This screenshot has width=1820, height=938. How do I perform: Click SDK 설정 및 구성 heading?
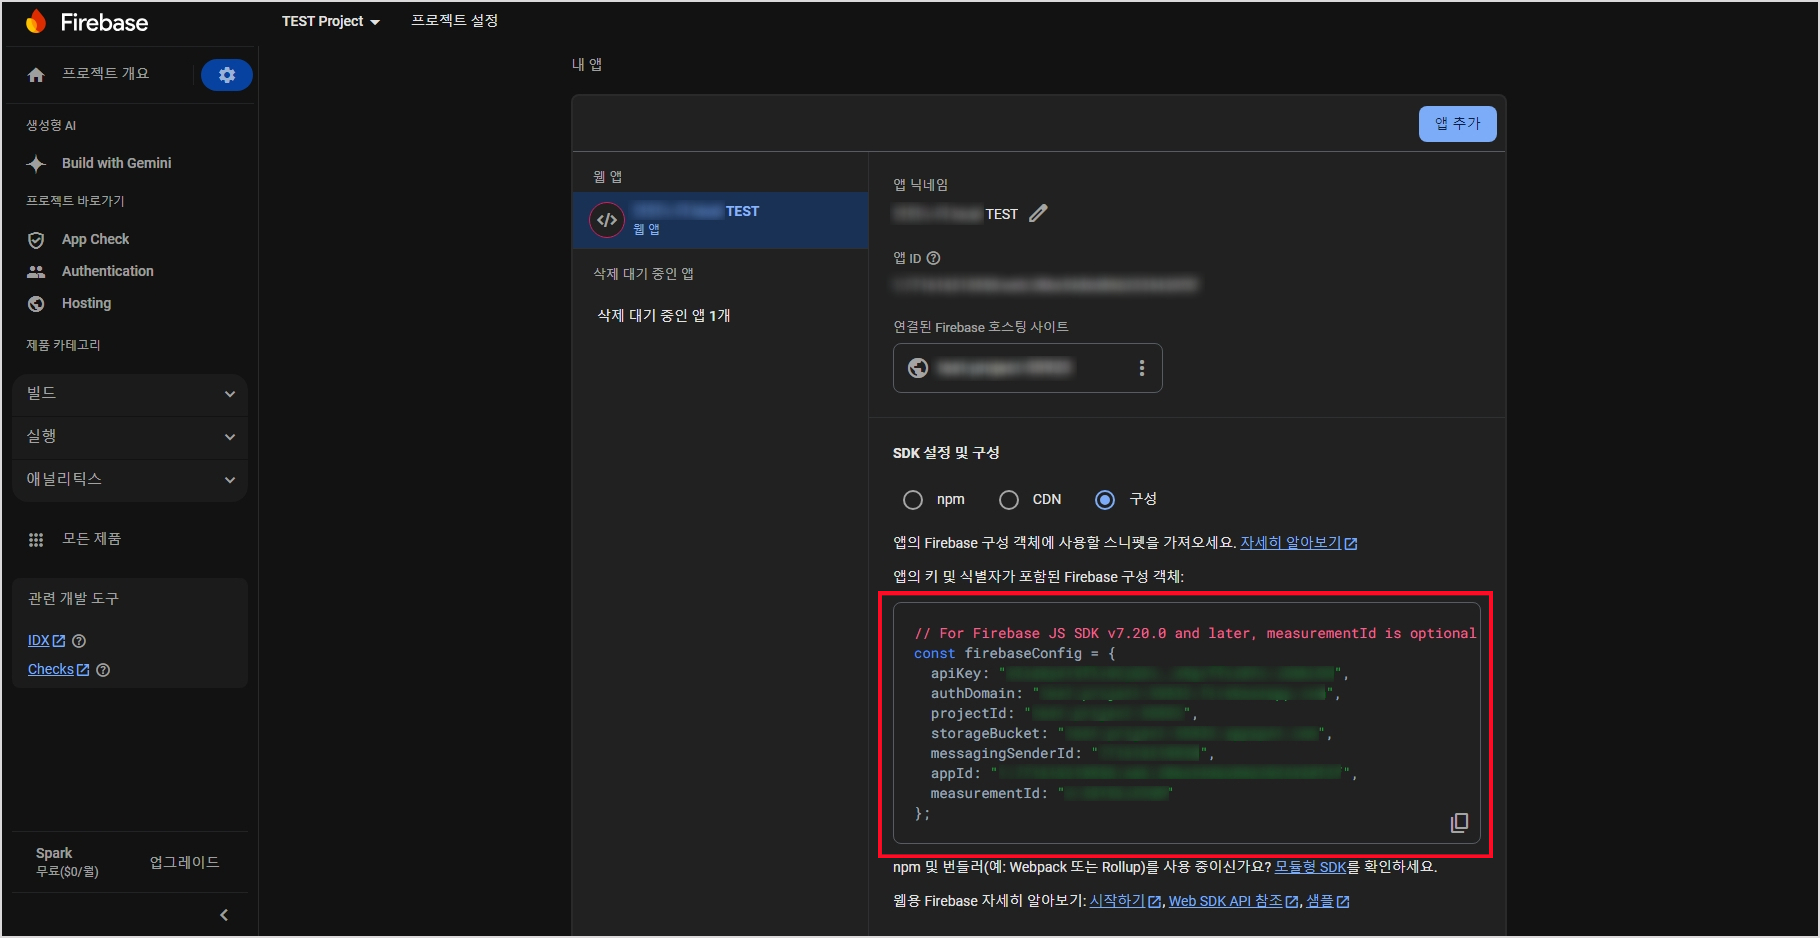click(946, 453)
